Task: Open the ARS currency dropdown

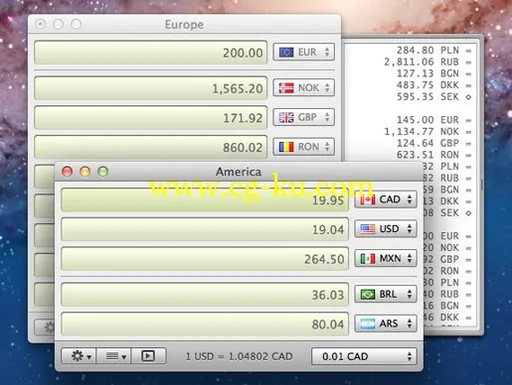Action: [x=385, y=324]
